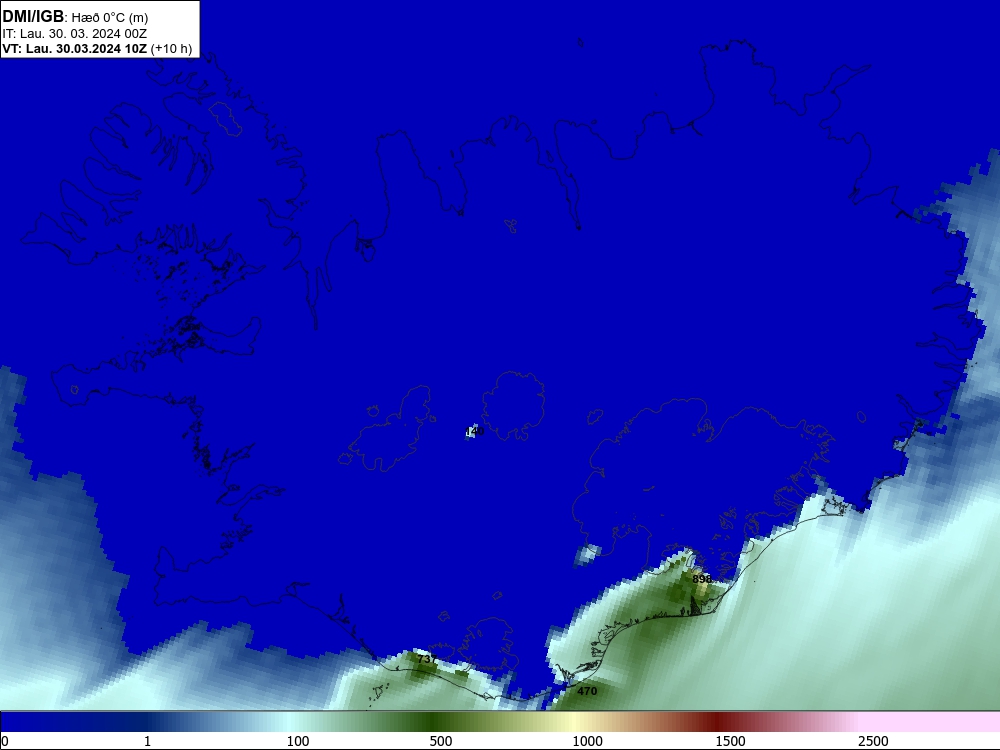Image resolution: width=1000 pixels, height=750 pixels.
Task: Click the 470 value label on map
Action: 587,691
